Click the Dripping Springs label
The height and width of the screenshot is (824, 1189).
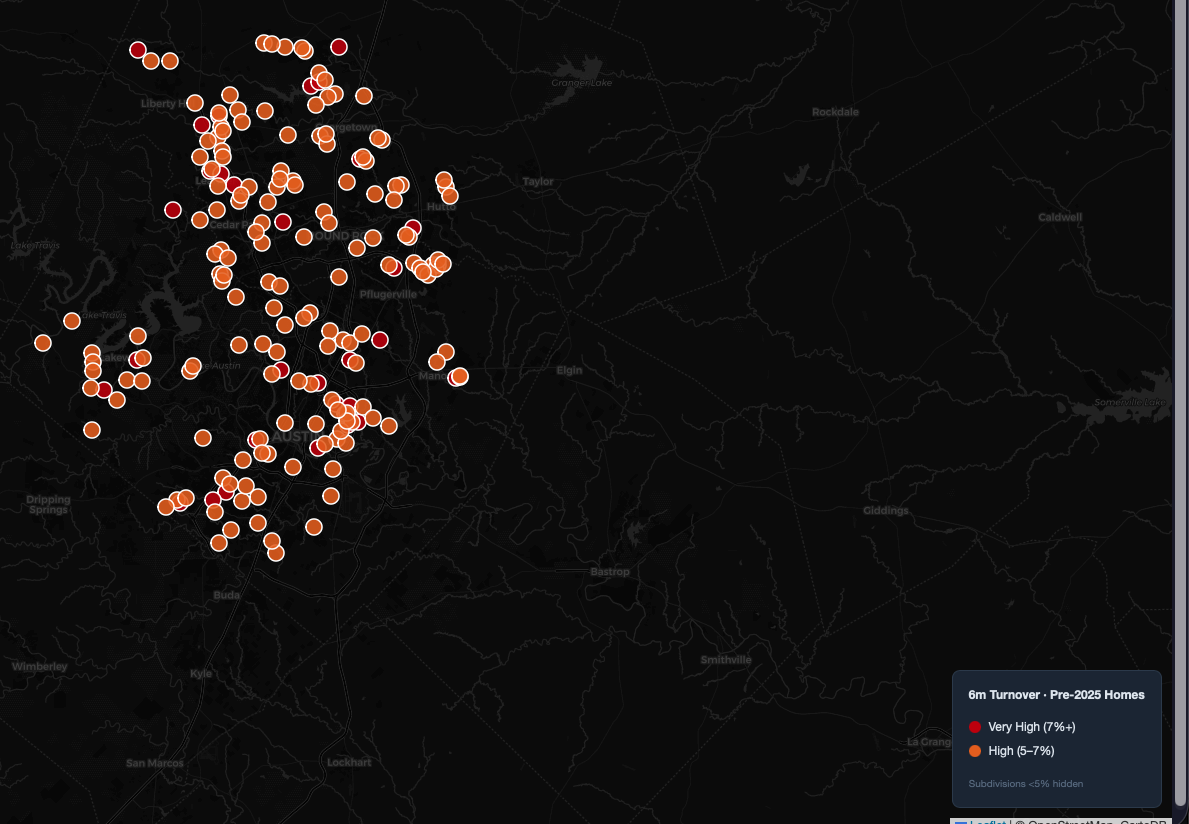click(x=49, y=505)
